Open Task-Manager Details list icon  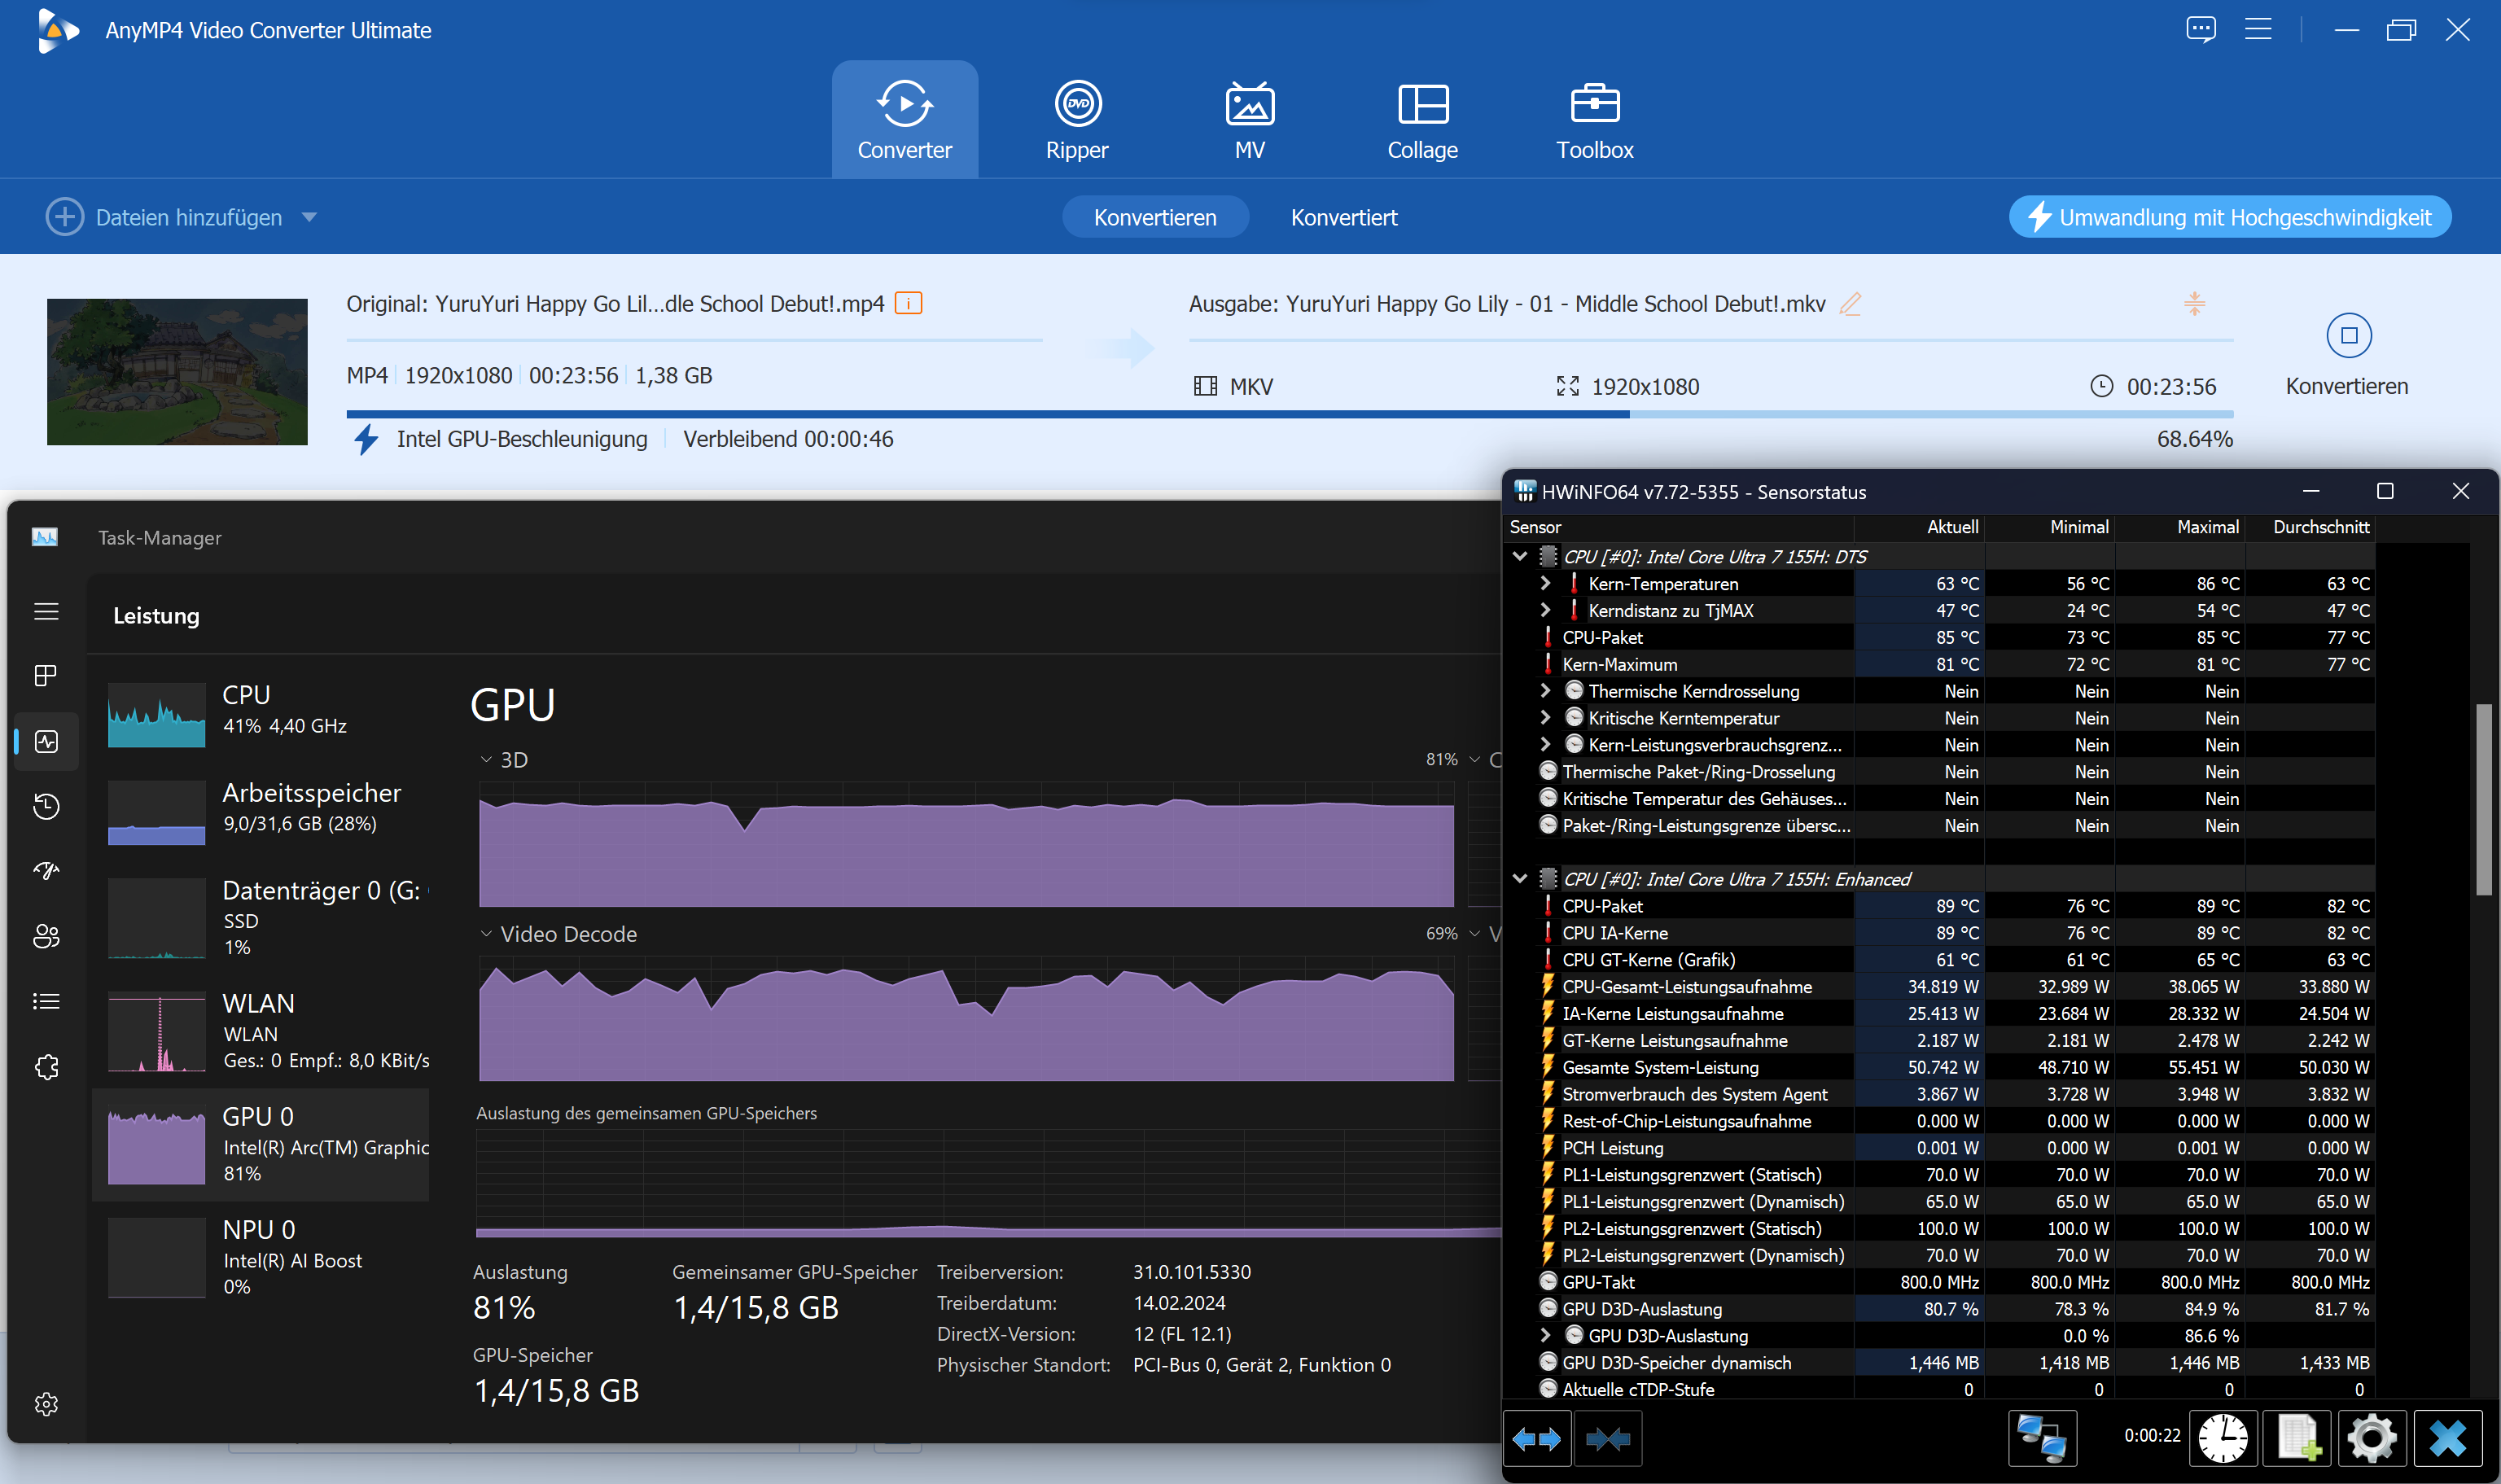click(x=46, y=1001)
